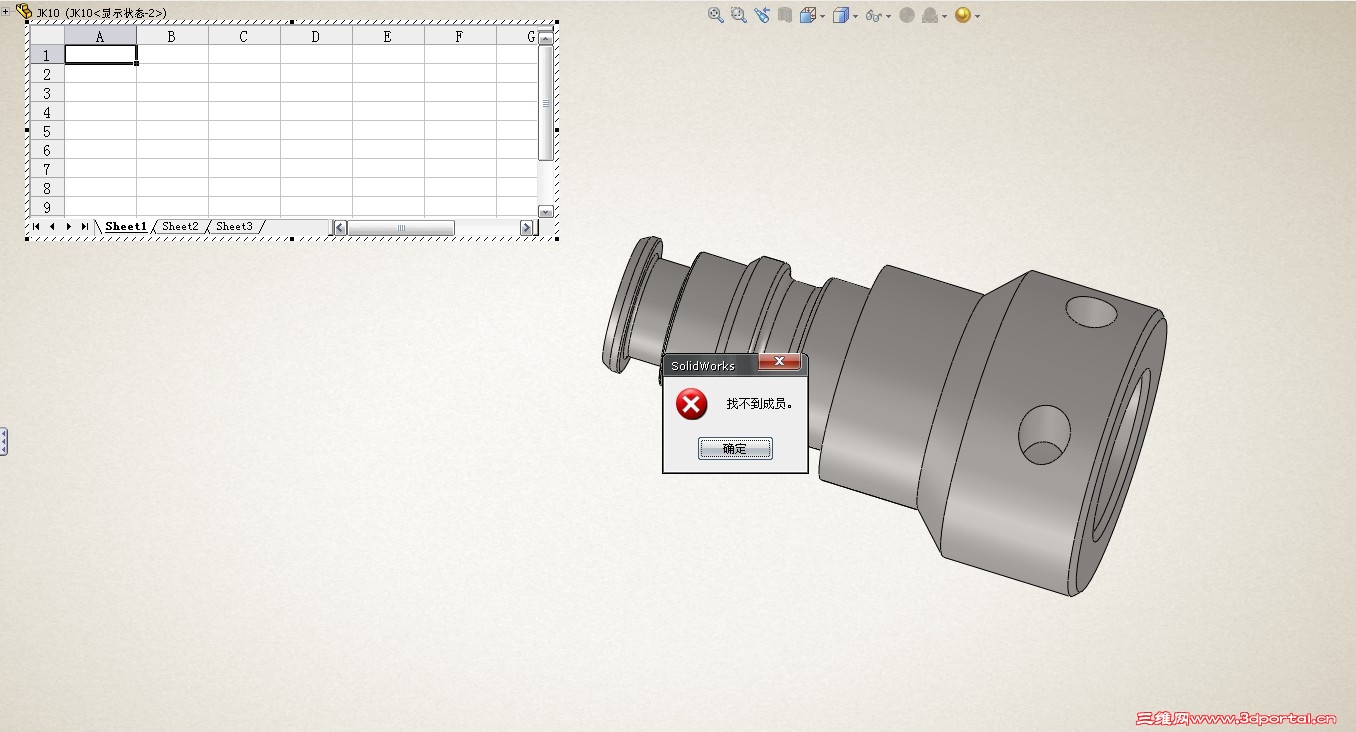Select row 5 header
1356x732 pixels.
pos(47,131)
